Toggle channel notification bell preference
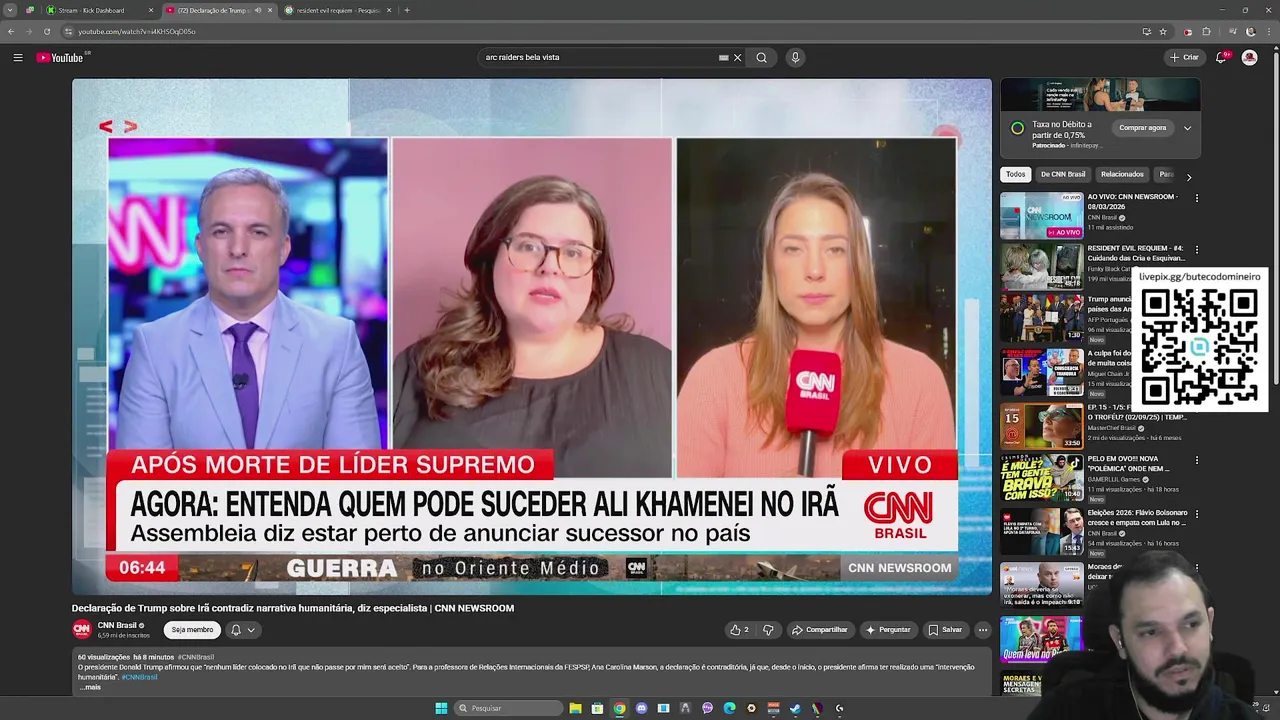The image size is (1280, 720). 243,630
